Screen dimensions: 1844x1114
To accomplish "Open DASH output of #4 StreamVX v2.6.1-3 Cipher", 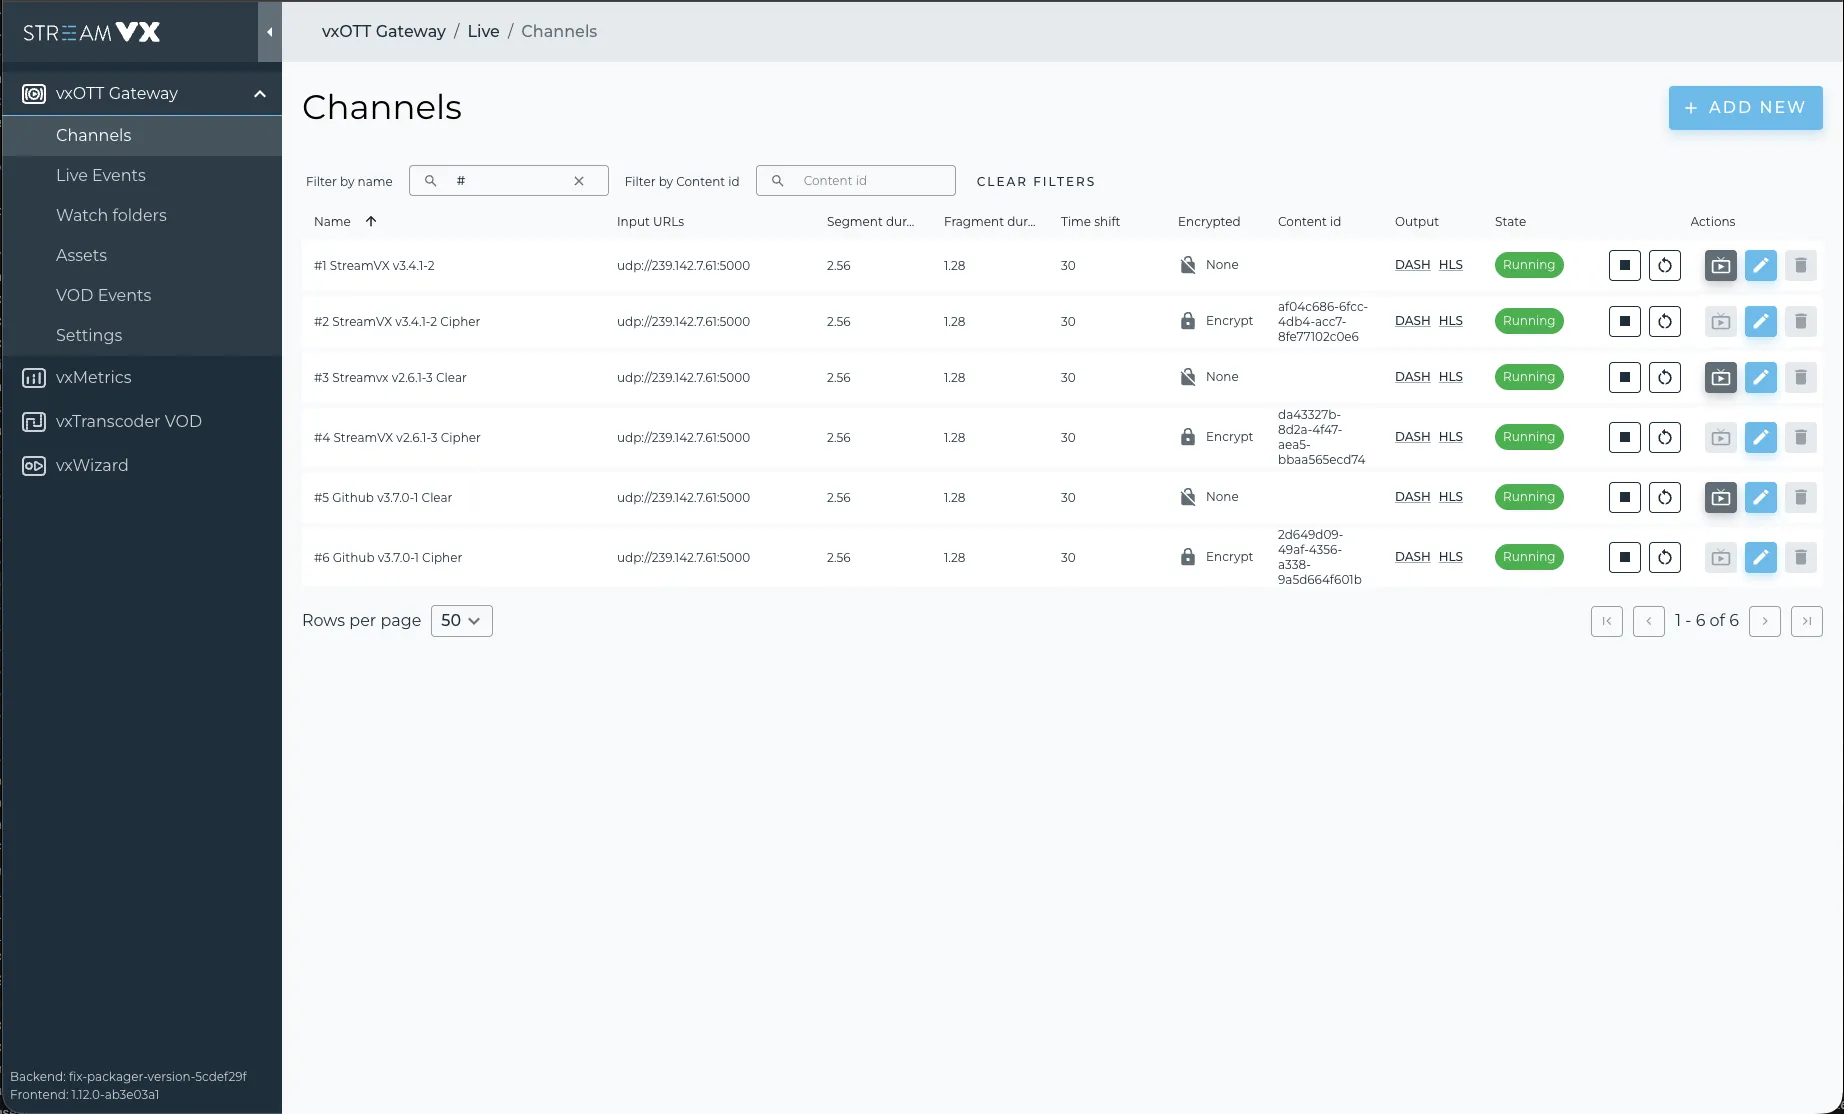I will point(1412,437).
